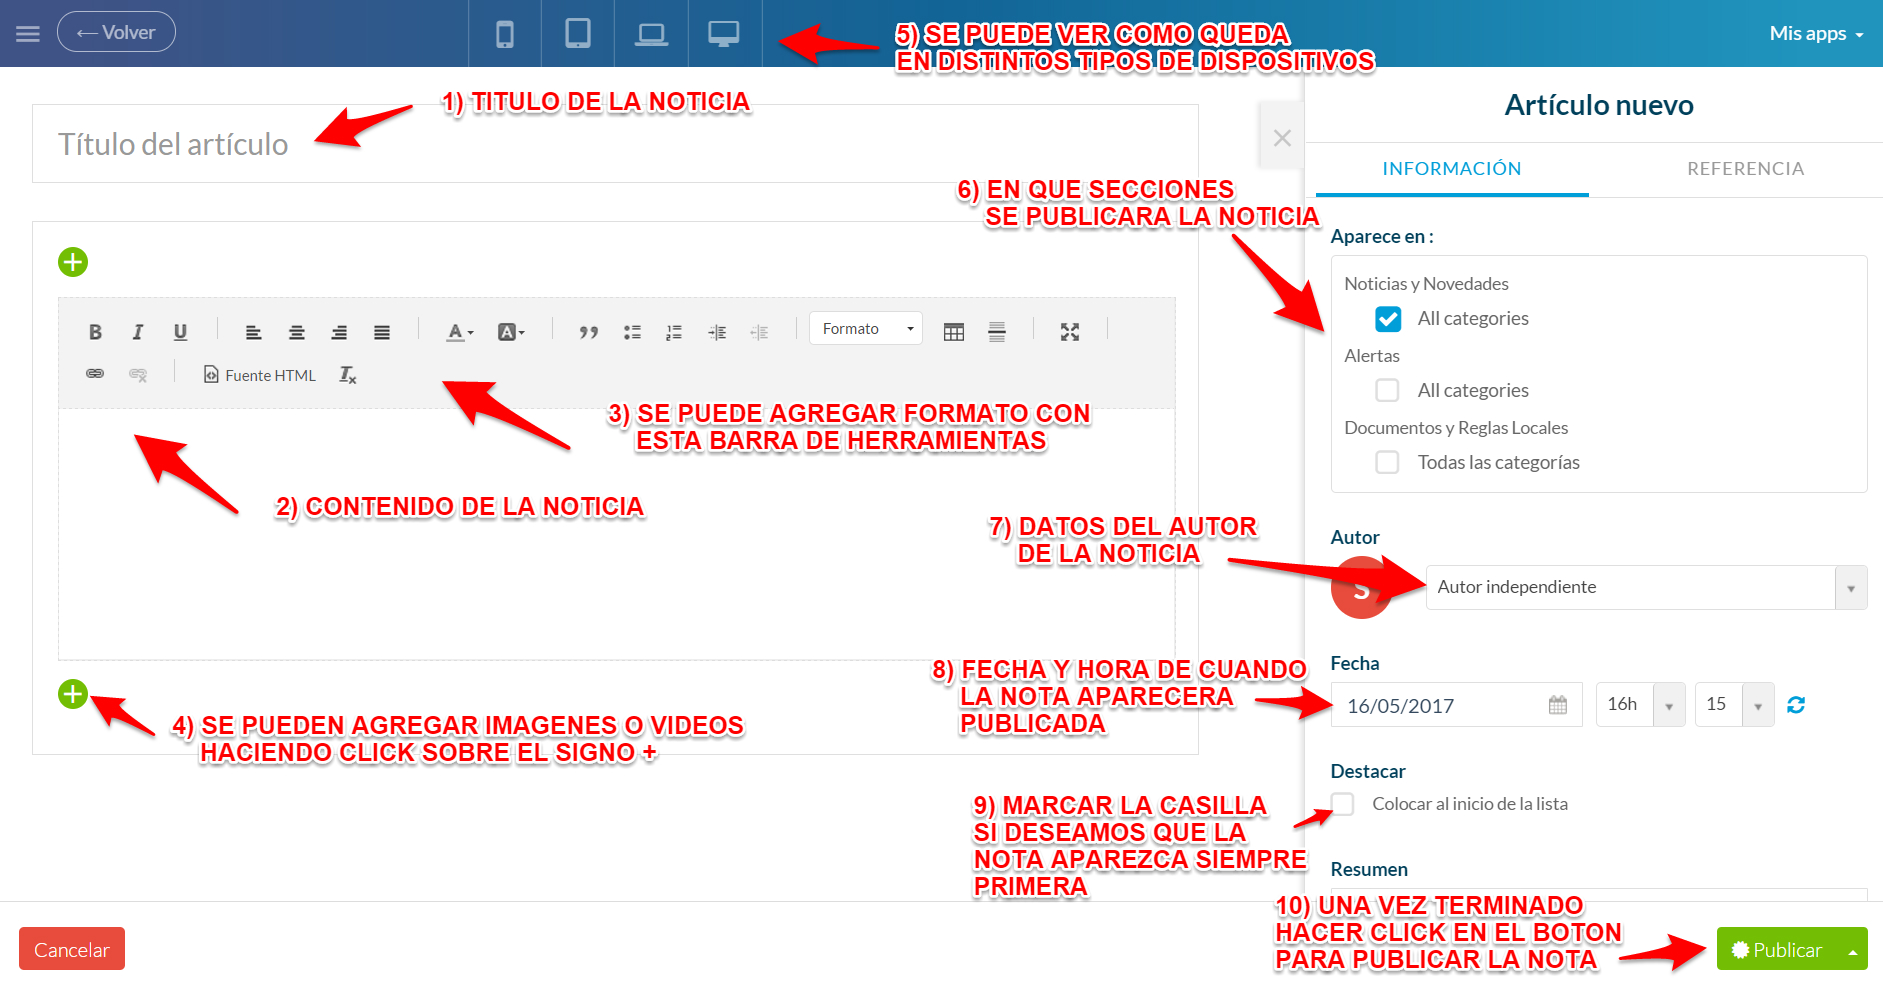Preview article on desktop monitor
The width and height of the screenshot is (1883, 988).
coord(724,33)
